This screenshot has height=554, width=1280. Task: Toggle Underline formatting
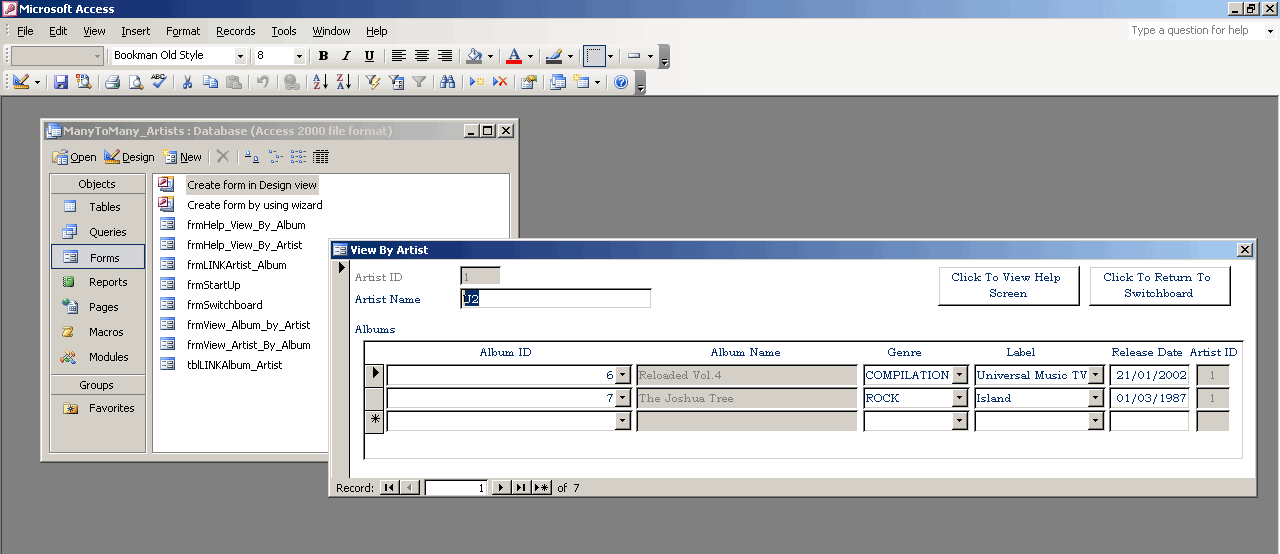click(x=369, y=56)
